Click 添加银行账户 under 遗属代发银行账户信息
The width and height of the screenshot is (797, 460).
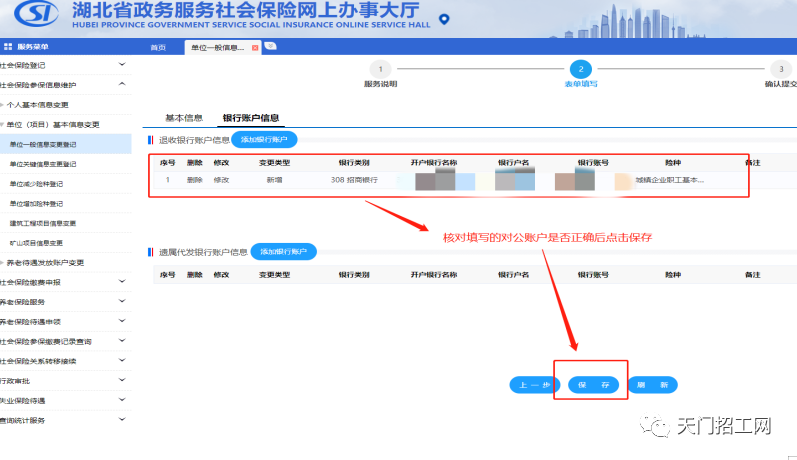click(283, 251)
